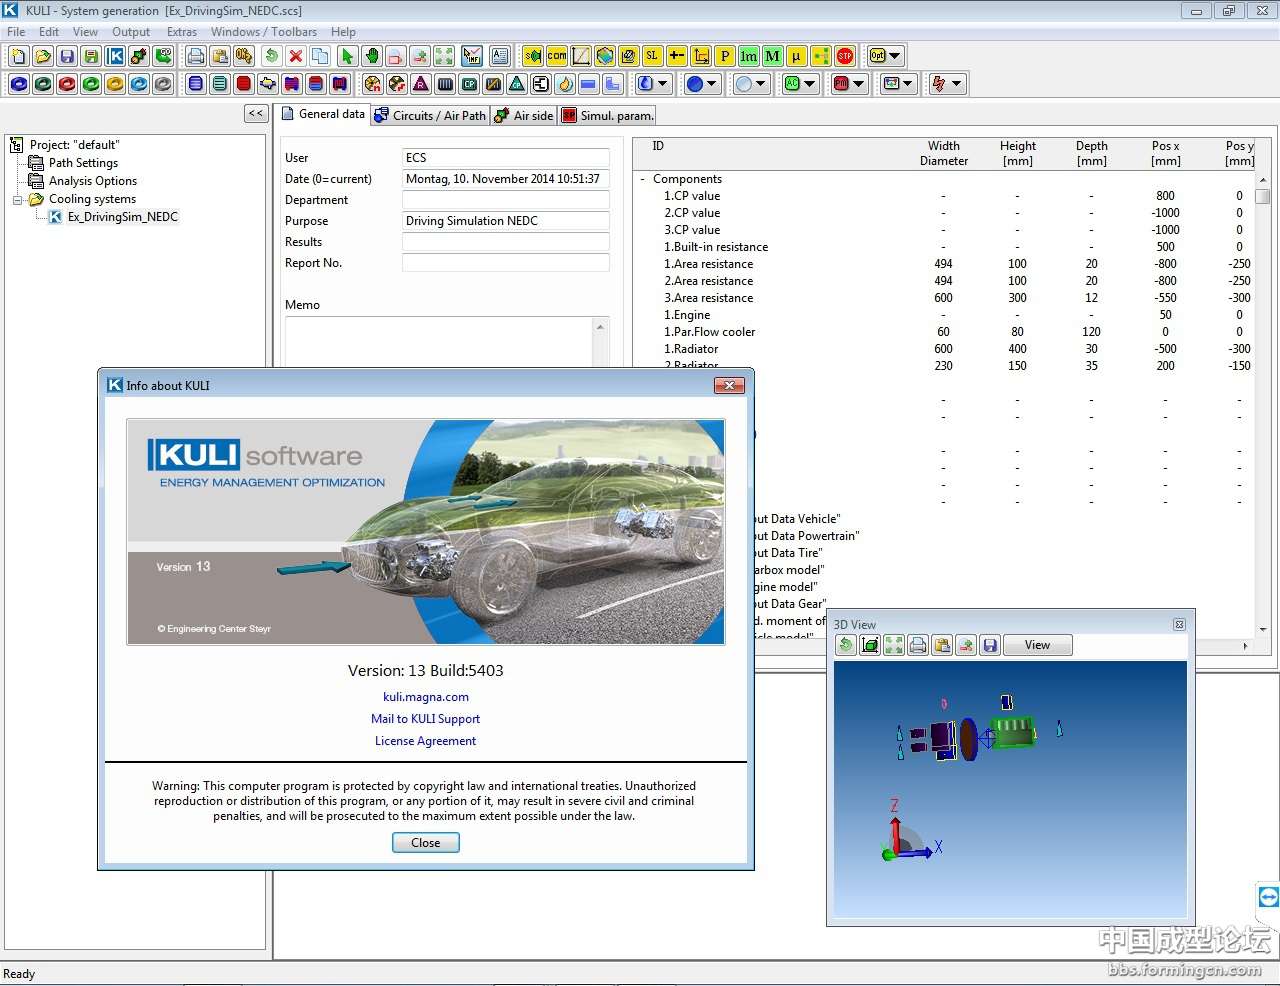Switch to the Circuits / Air Path tab
The height and width of the screenshot is (986, 1280).
[x=430, y=115]
